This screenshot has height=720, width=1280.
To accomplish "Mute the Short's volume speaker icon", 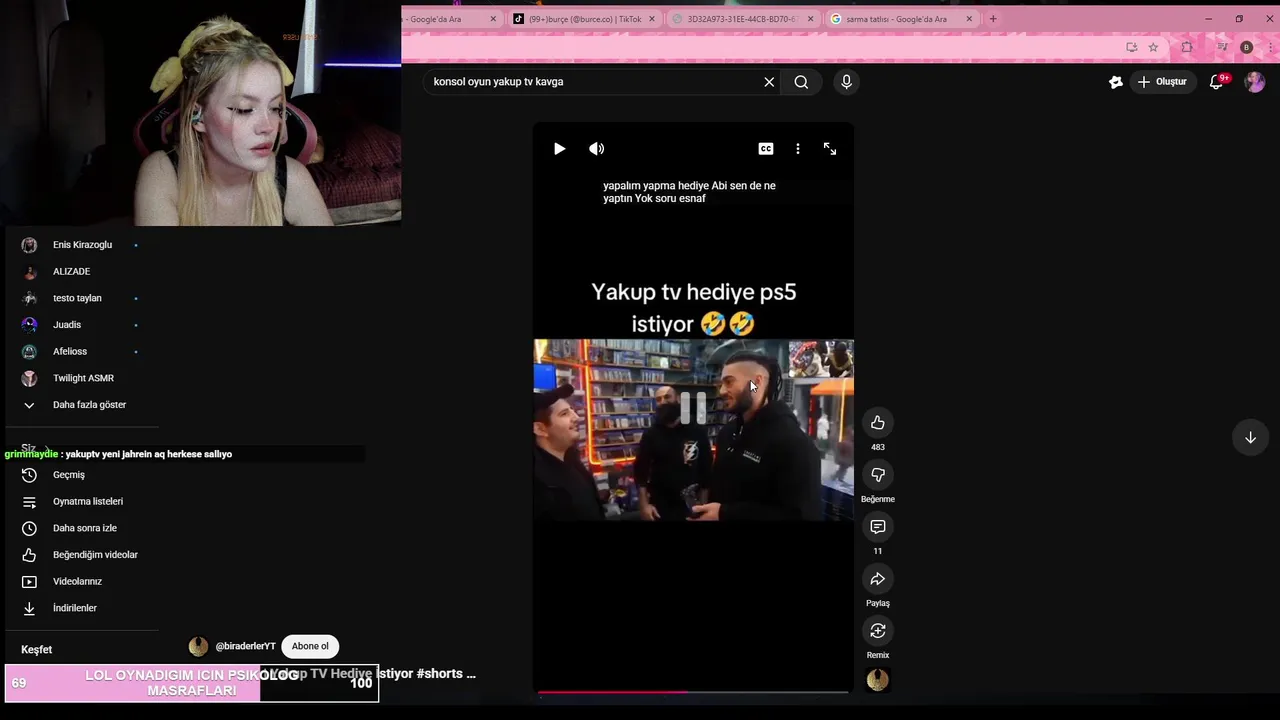I will 597,149.
